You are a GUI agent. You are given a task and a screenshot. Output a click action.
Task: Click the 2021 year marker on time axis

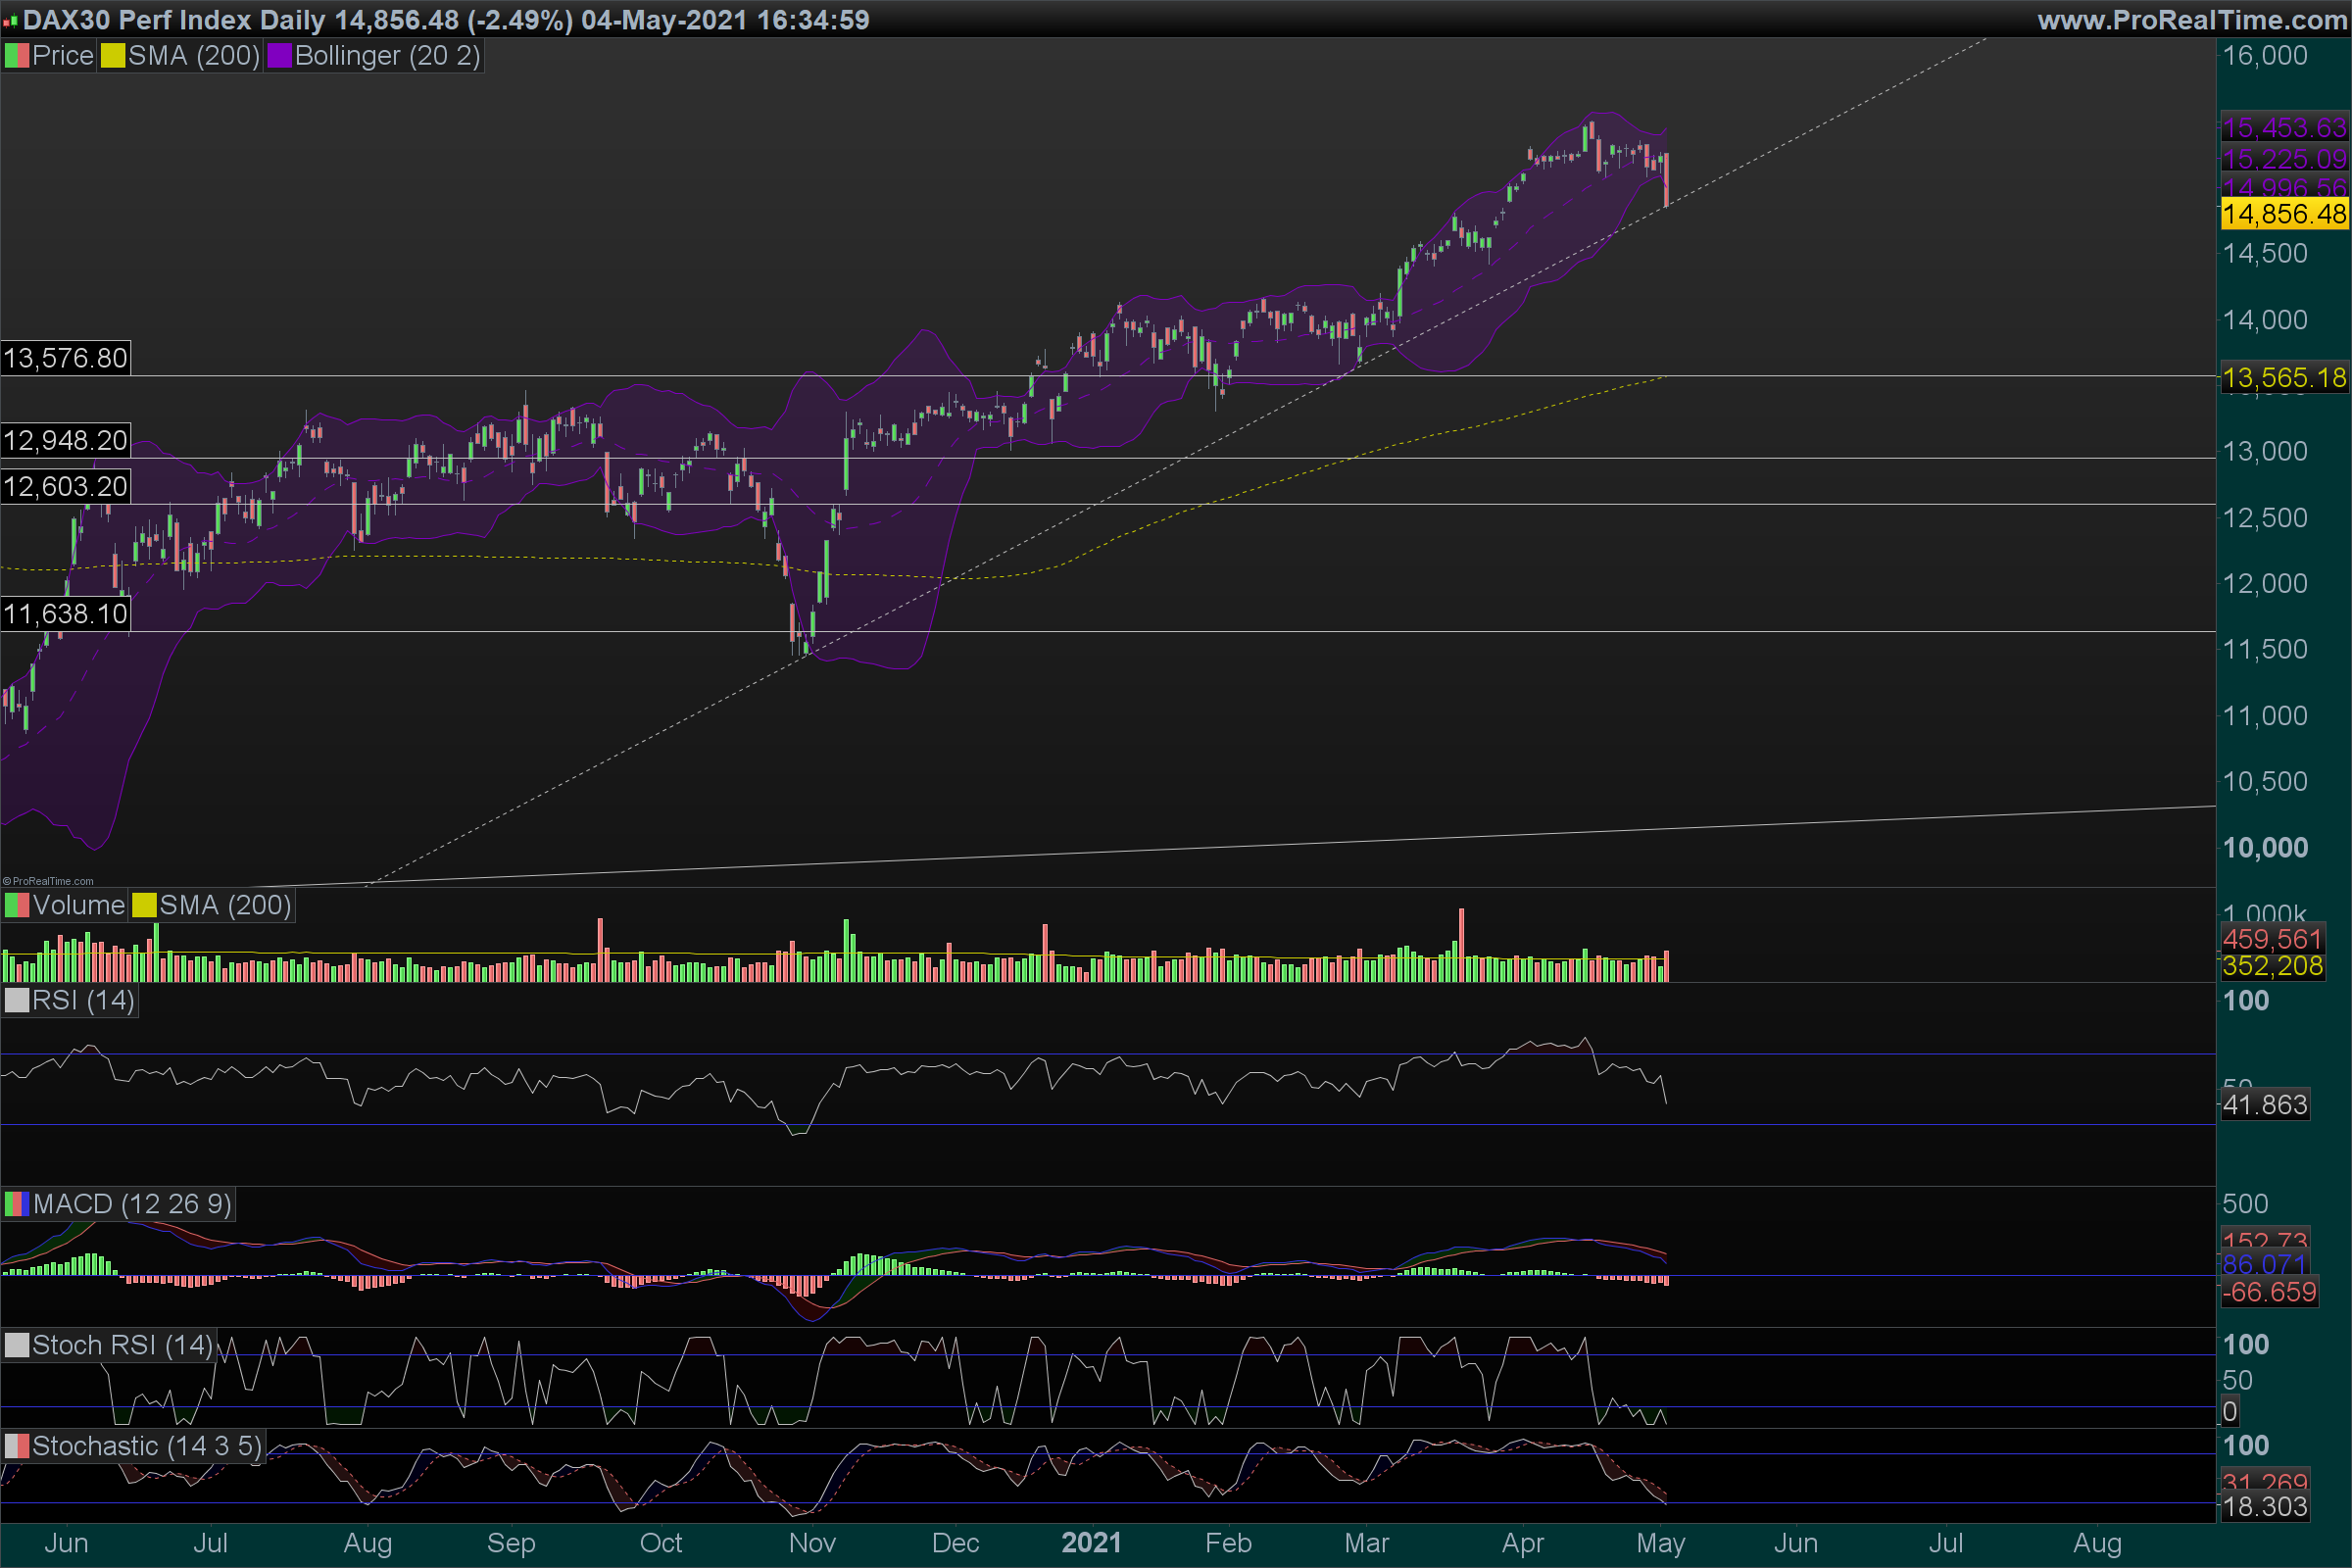pyautogui.click(x=1091, y=1543)
